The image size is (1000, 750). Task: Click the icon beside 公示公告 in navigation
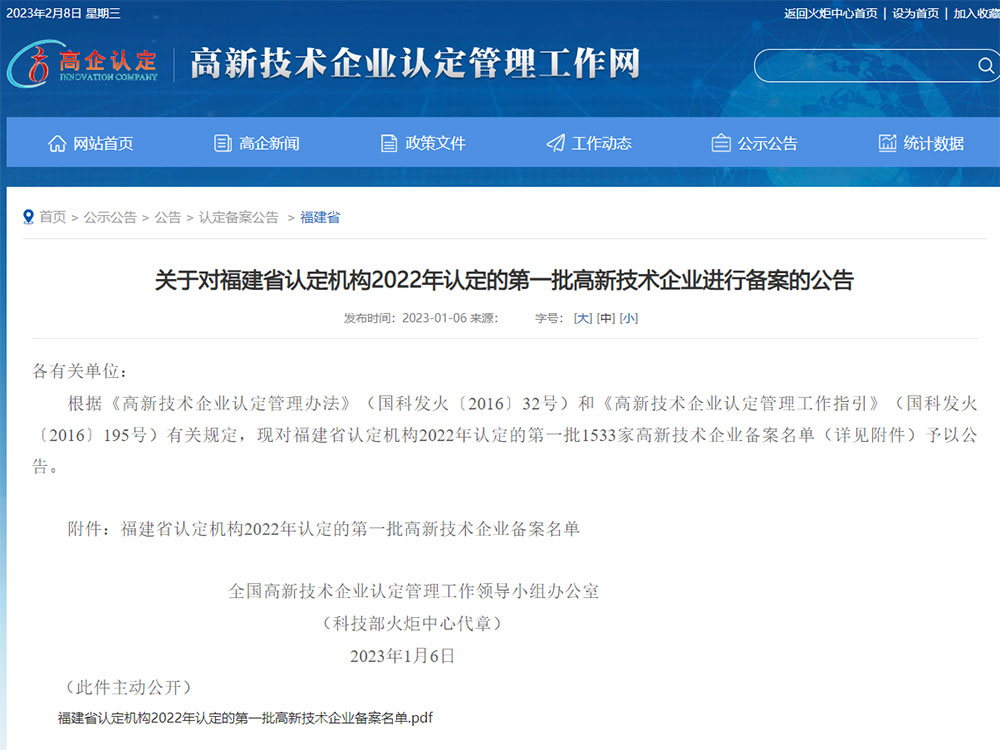click(721, 143)
